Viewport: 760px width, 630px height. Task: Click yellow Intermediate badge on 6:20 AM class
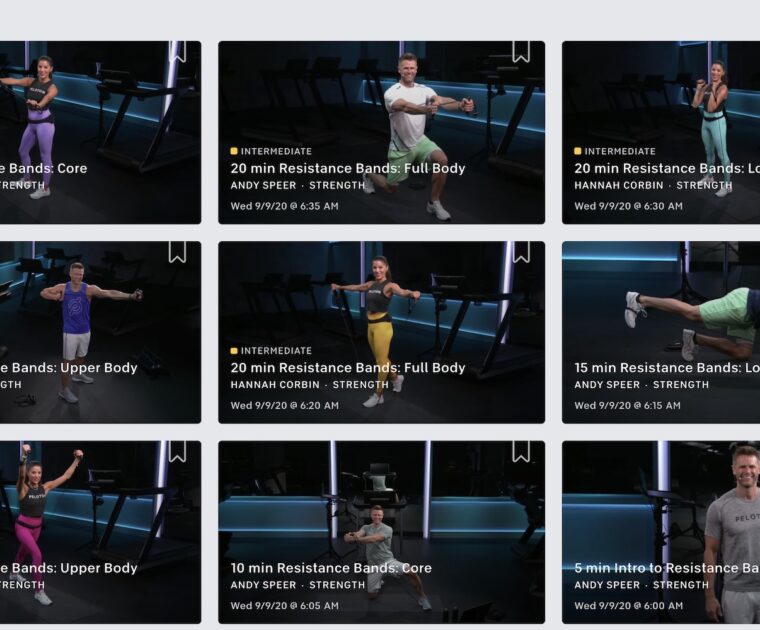point(271,350)
